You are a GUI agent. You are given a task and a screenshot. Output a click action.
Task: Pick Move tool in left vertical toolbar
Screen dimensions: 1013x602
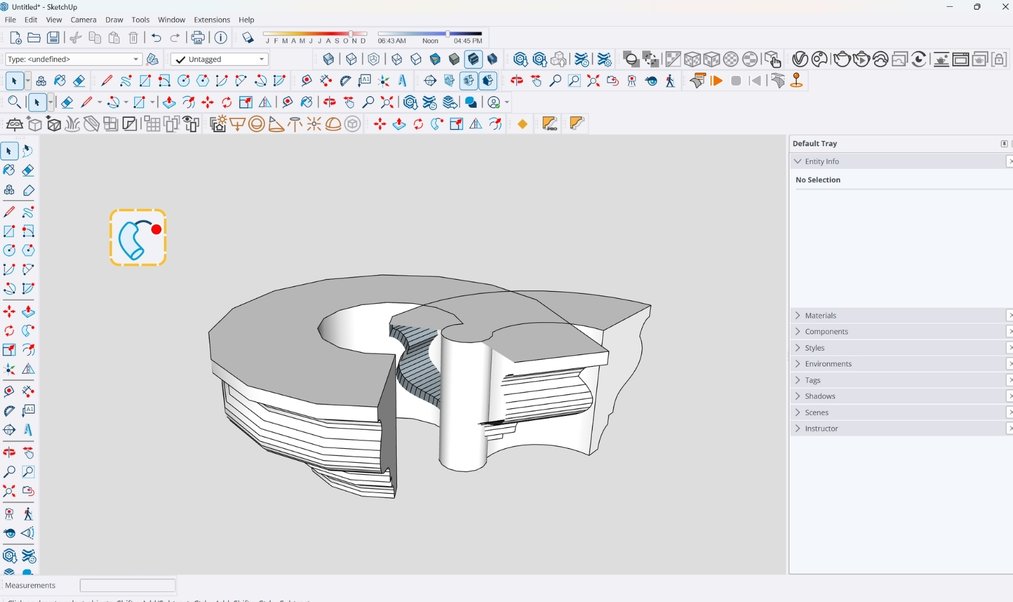tap(9, 312)
